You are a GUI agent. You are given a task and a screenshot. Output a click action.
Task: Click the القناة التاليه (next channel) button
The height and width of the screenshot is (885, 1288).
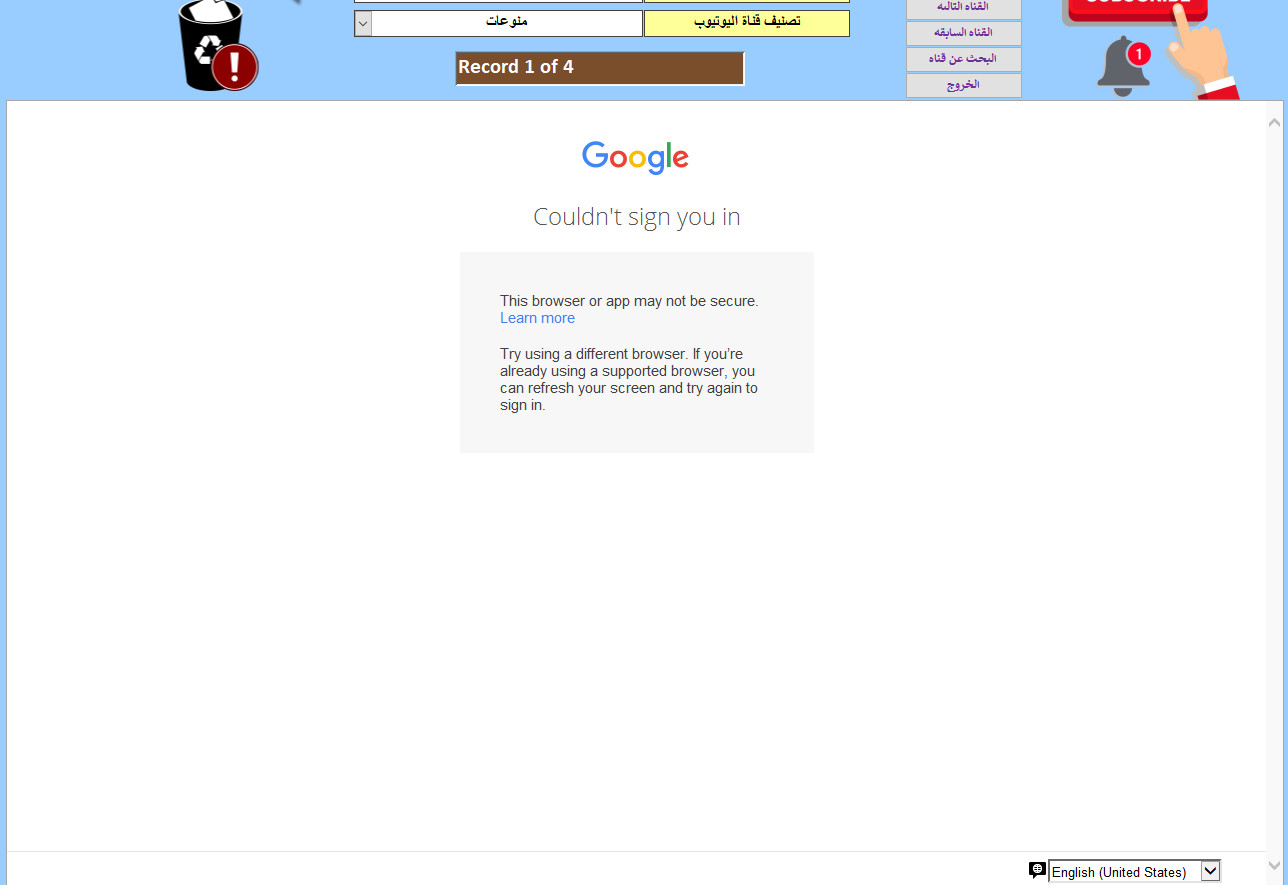(964, 8)
